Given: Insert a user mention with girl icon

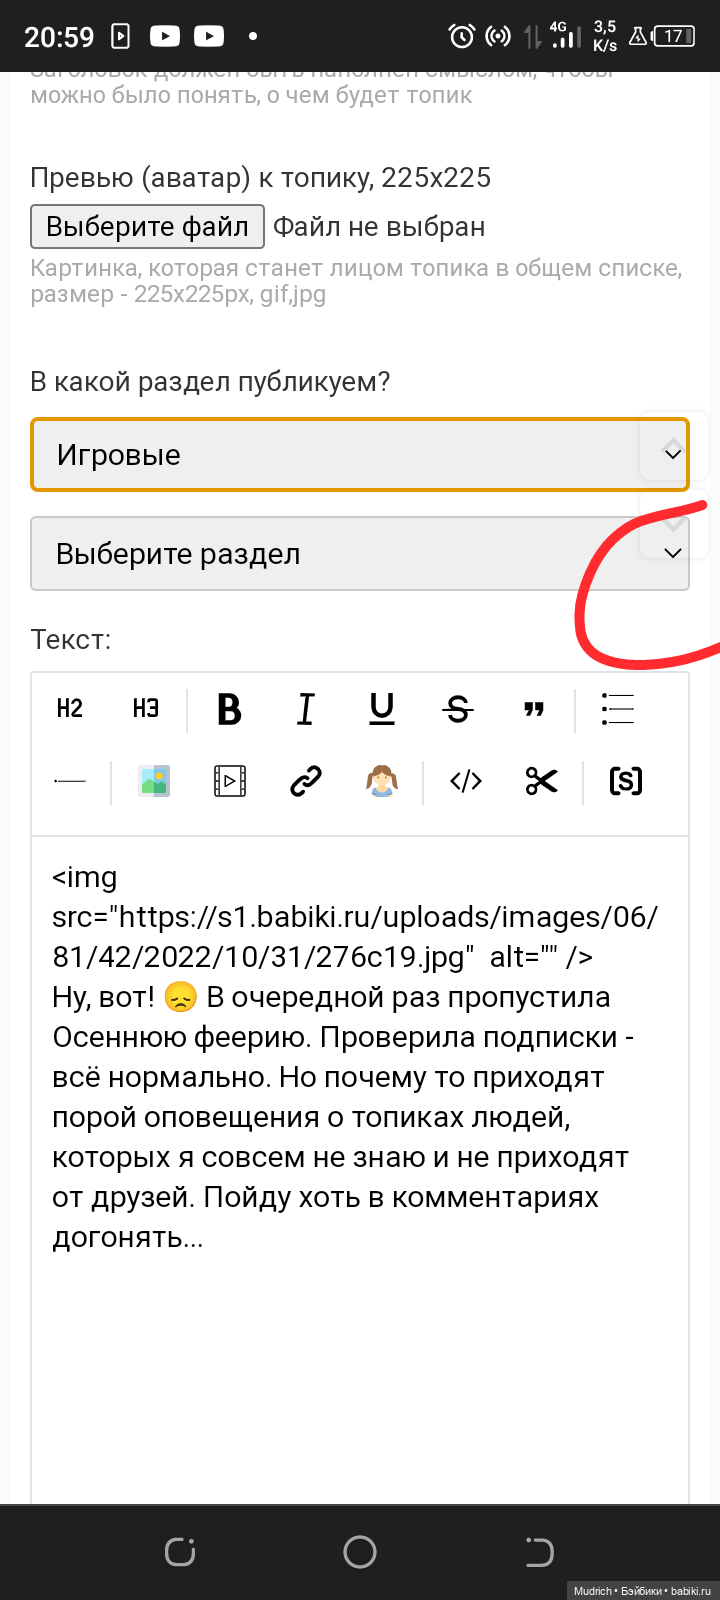Looking at the screenshot, I should click(382, 781).
